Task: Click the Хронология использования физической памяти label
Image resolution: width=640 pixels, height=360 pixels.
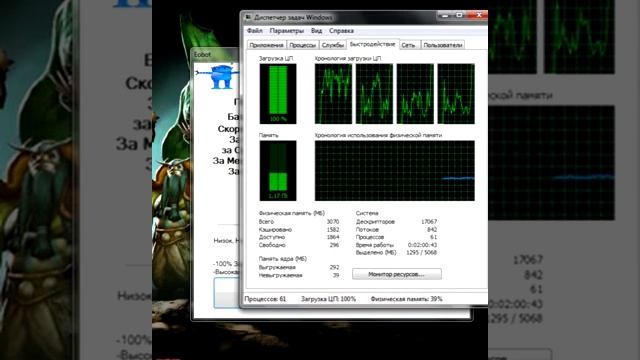Action: tap(378, 135)
